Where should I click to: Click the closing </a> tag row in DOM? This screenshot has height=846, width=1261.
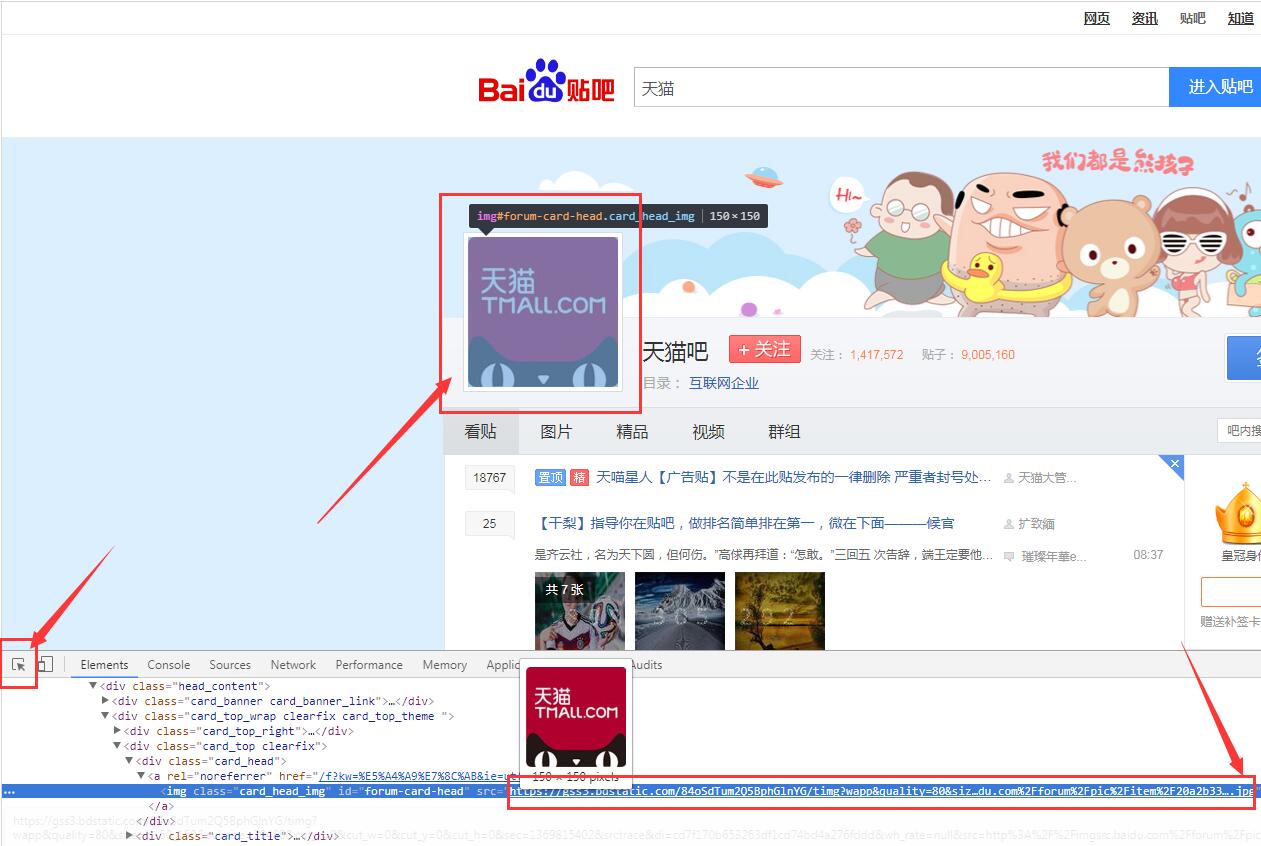[161, 806]
